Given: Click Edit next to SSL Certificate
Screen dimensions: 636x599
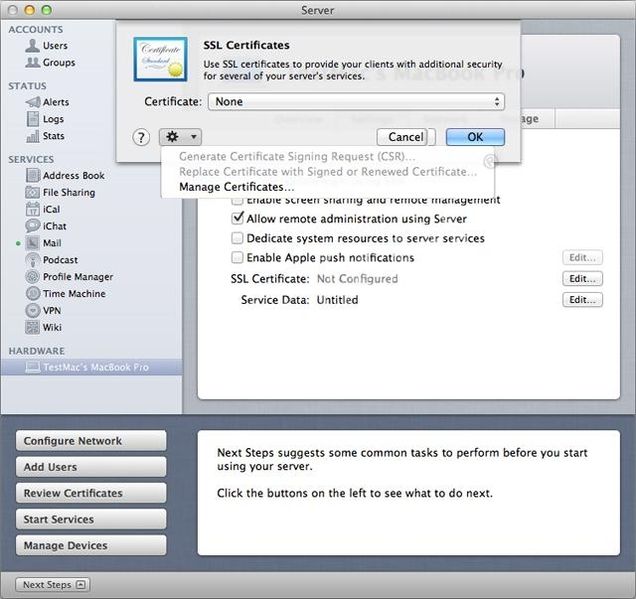Looking at the screenshot, I should pyautogui.click(x=582, y=279).
